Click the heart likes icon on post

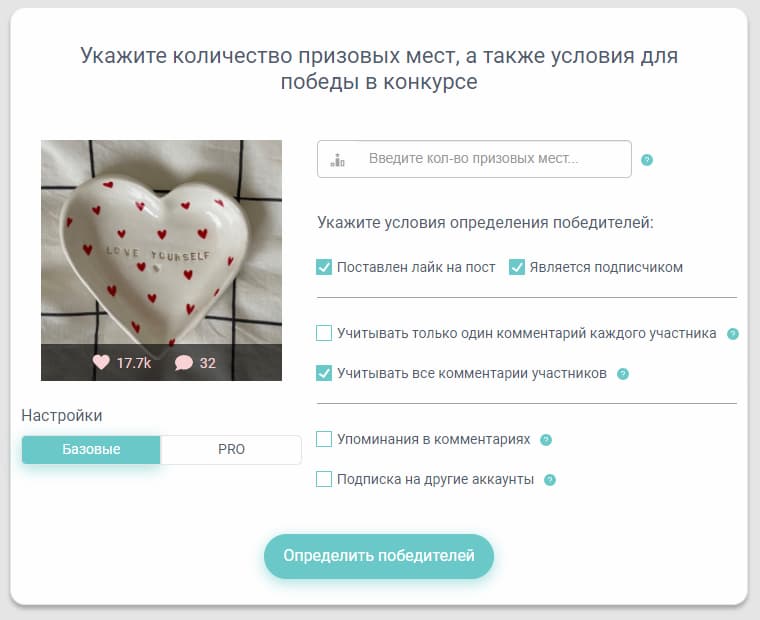pyautogui.click(x=101, y=362)
